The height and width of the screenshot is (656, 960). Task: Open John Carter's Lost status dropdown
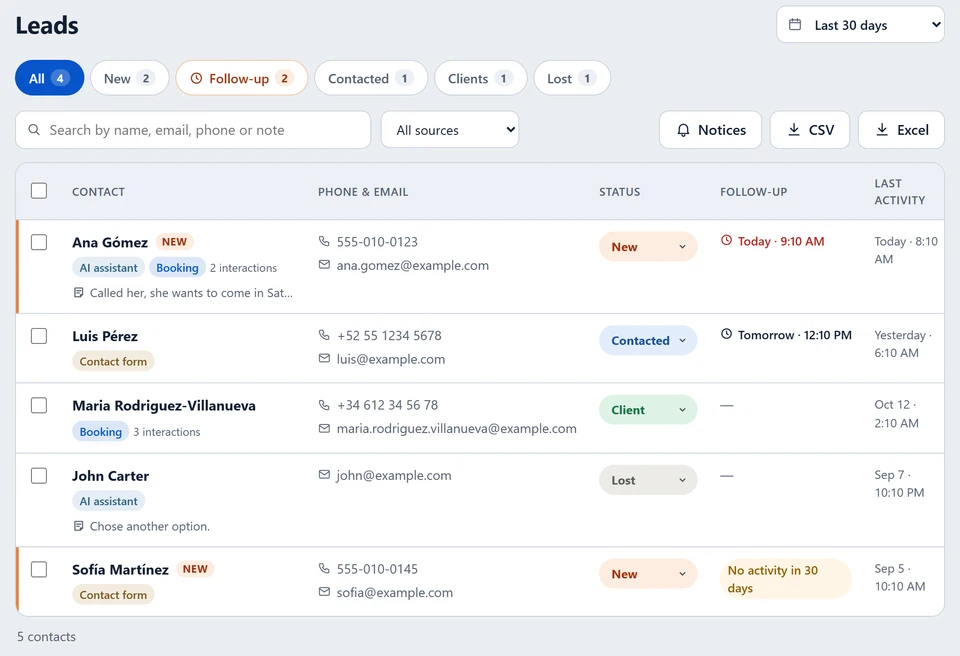pos(648,480)
